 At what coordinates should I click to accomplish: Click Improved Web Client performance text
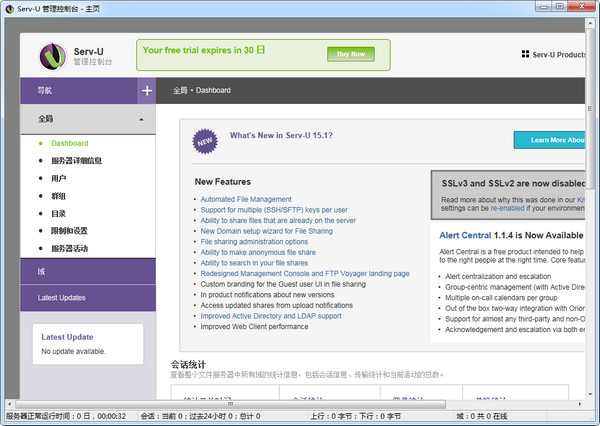[x=254, y=327]
